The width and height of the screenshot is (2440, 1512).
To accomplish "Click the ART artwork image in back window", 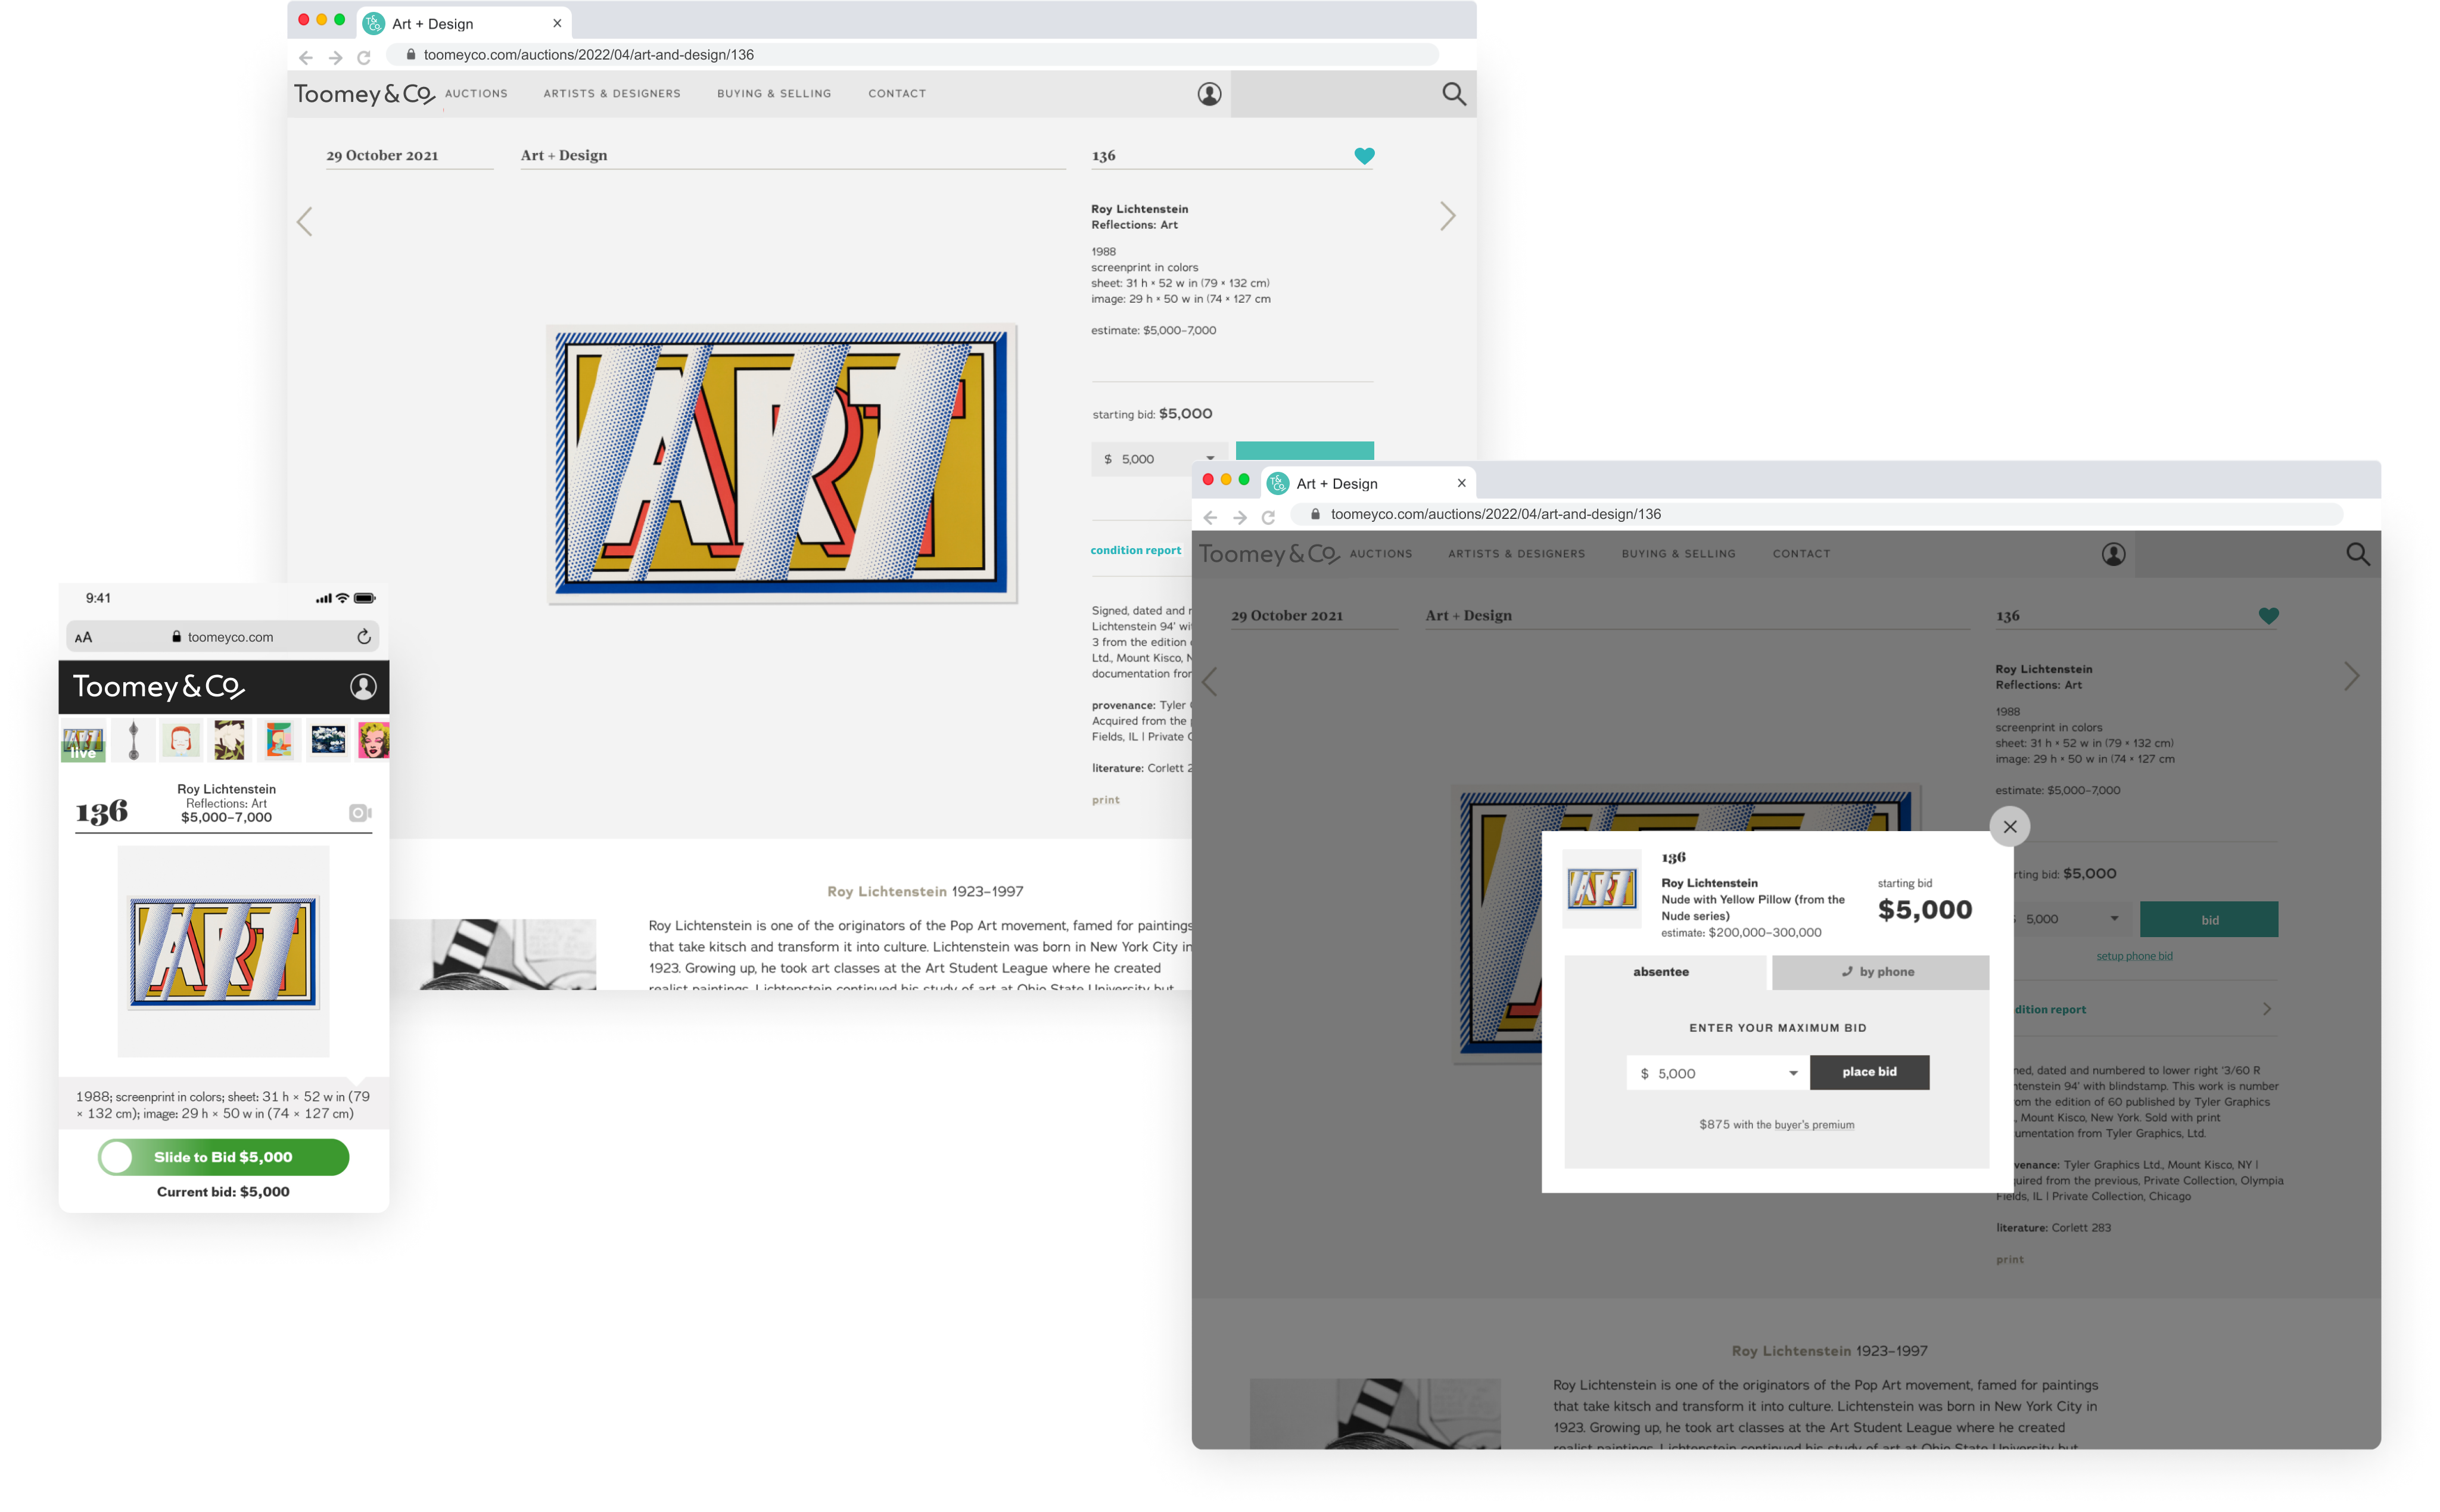I will pos(782,463).
